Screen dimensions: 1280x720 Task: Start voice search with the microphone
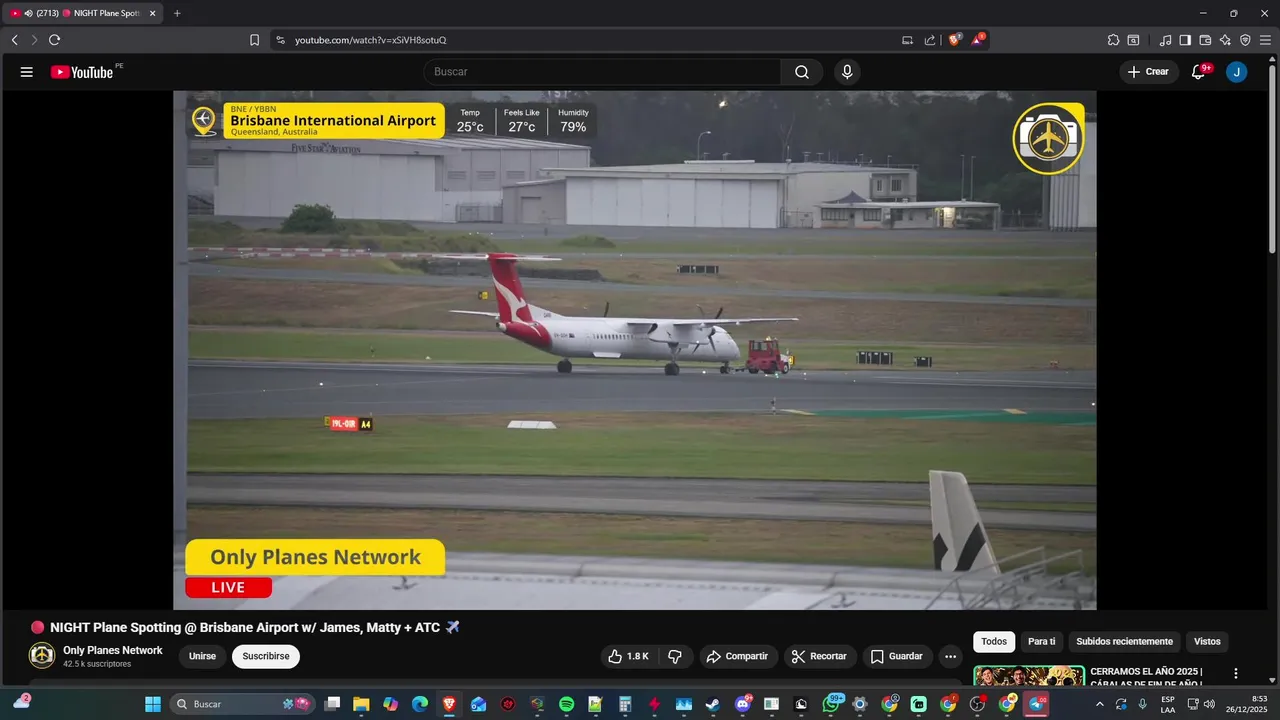[x=847, y=72]
